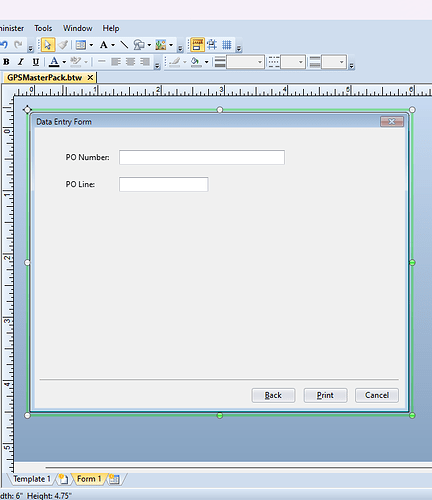Viewport: 432px width, 500px height.
Task: Click the Back button
Action: coord(273,395)
